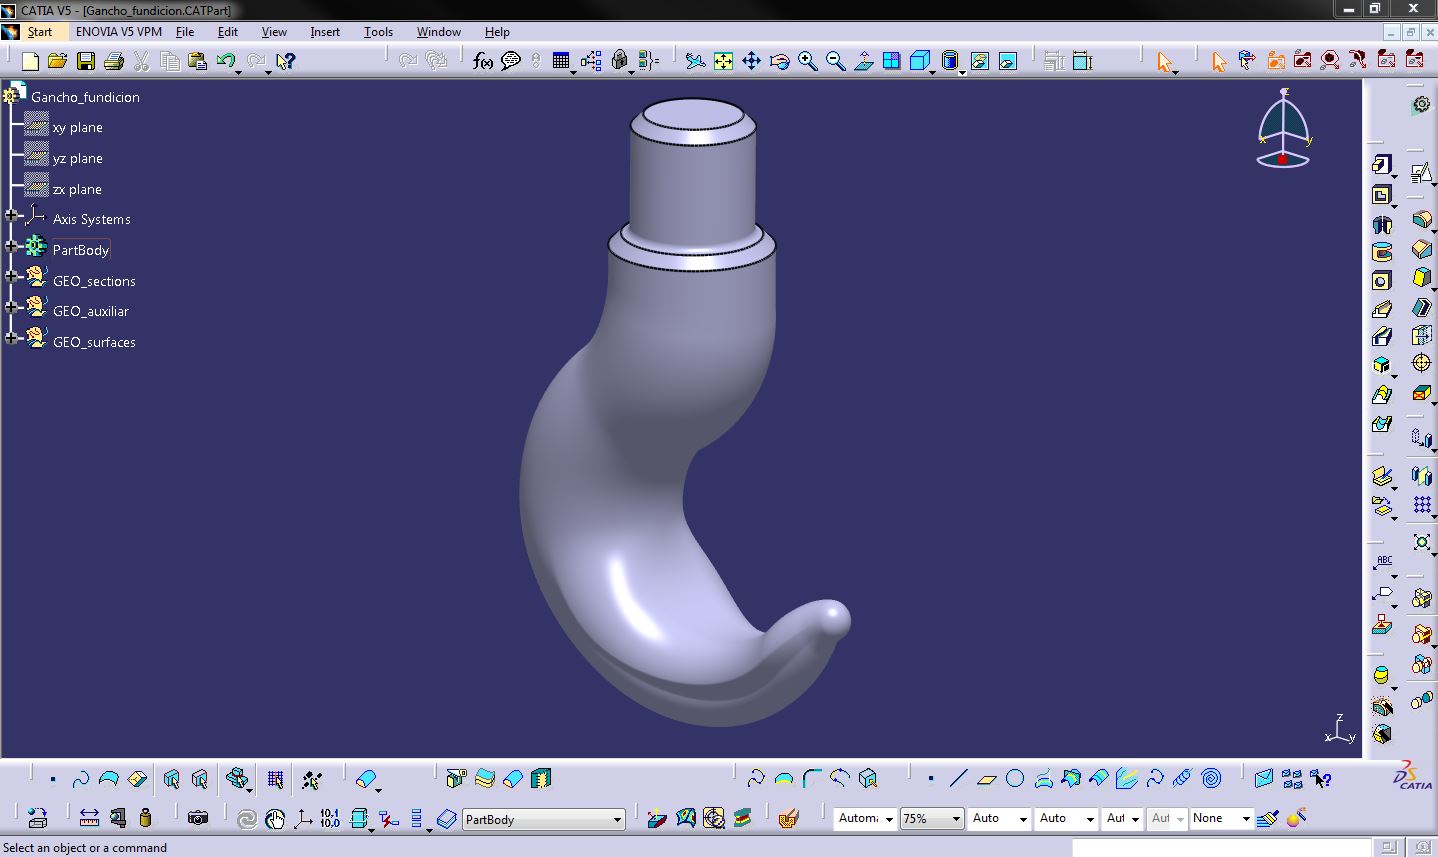Open the view mode cube dropdown arrow

pyautogui.click(x=933, y=72)
